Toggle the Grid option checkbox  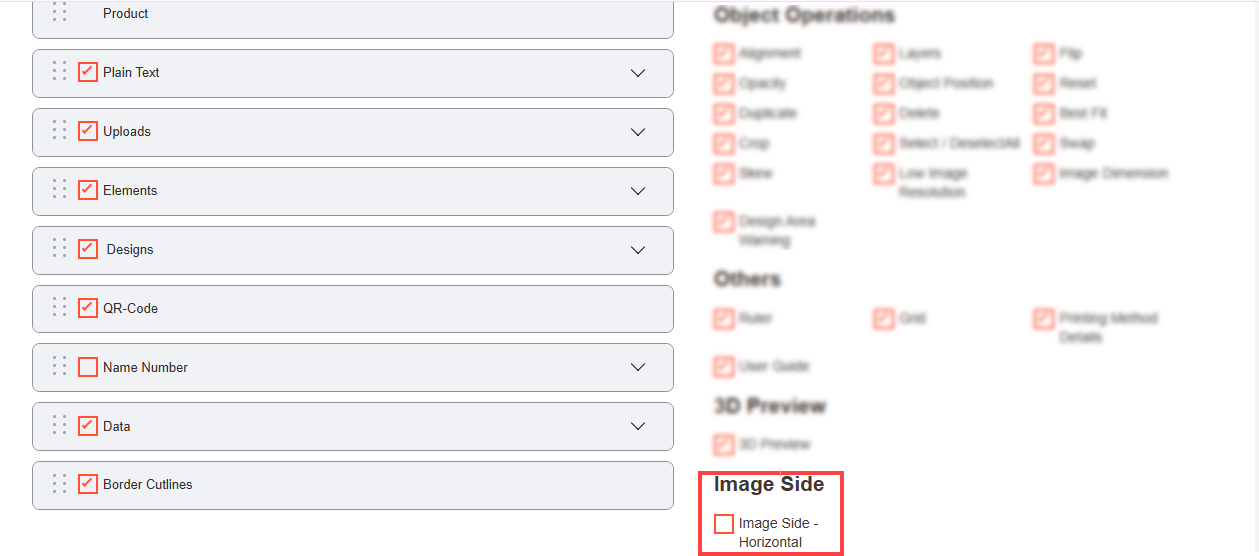point(883,319)
